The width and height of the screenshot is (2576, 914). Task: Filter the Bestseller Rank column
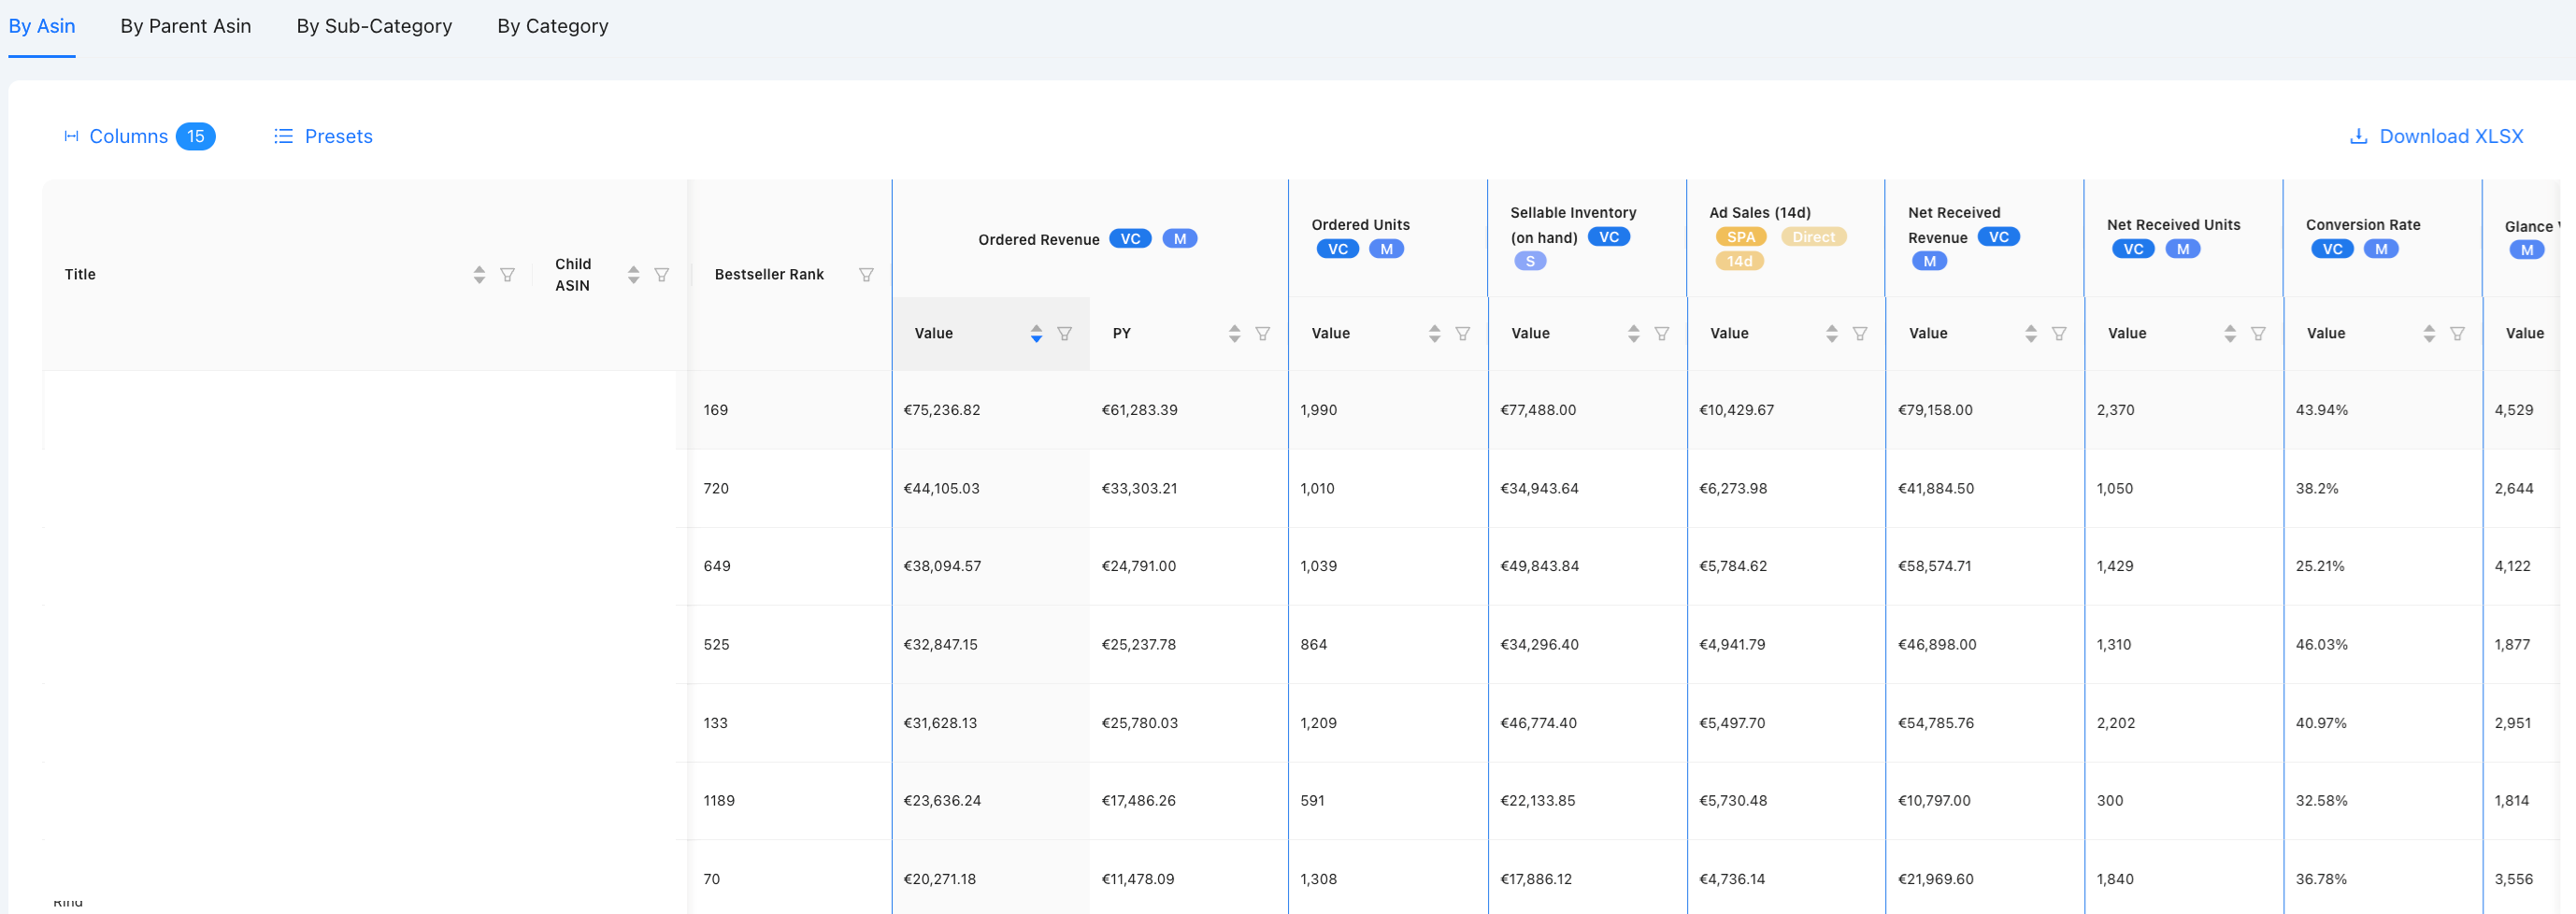pyautogui.click(x=866, y=274)
